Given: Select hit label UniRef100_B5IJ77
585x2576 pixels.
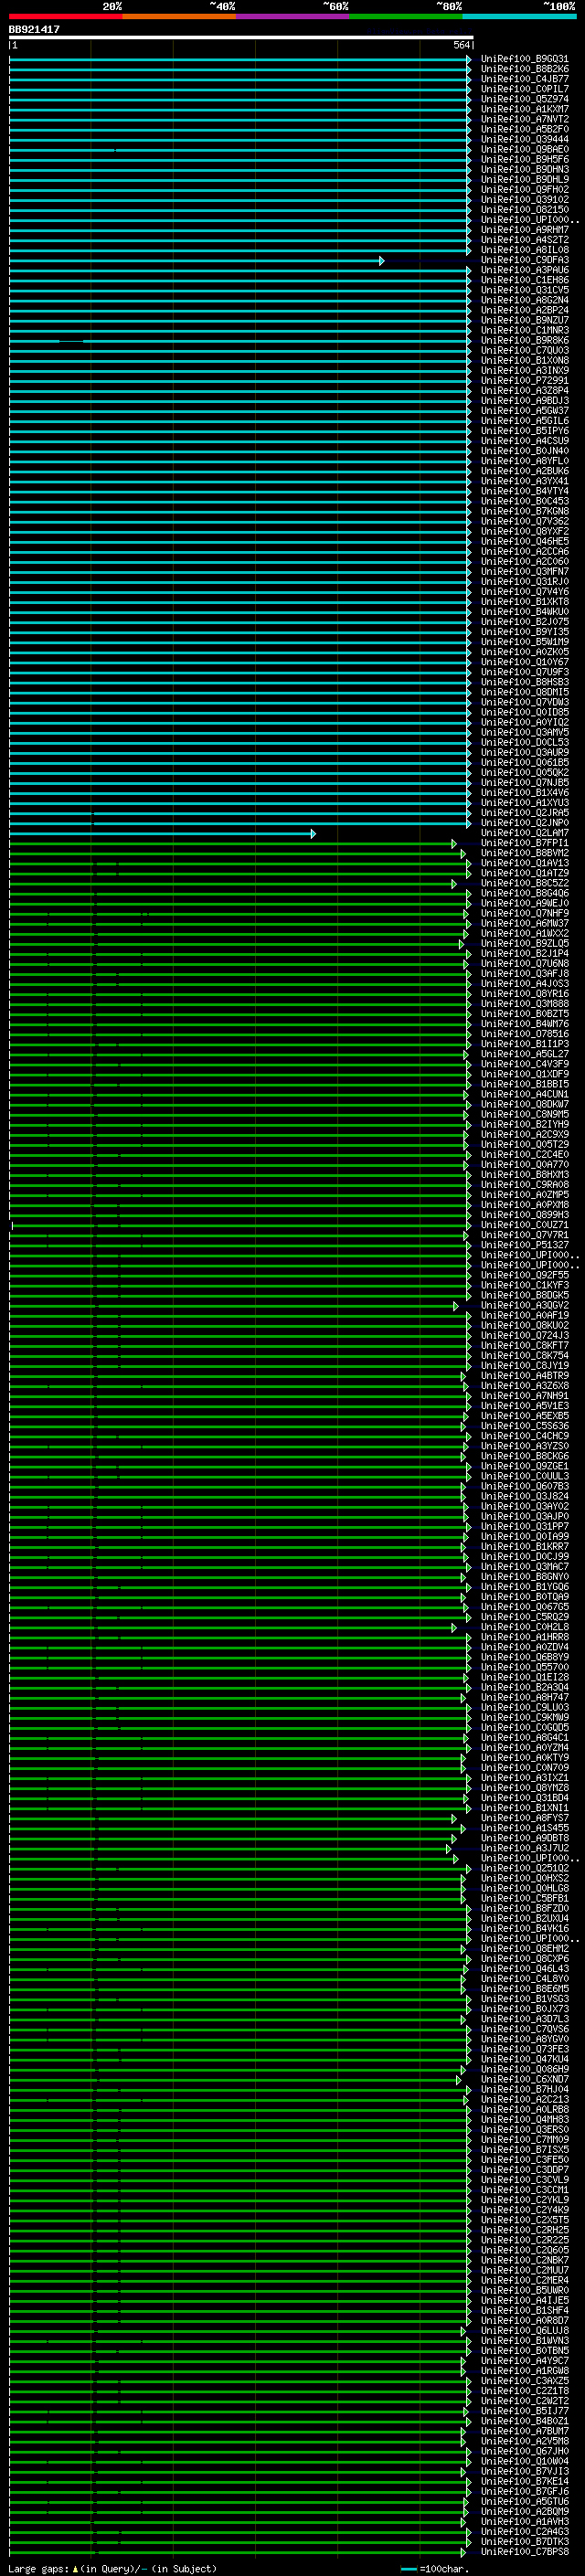Looking at the screenshot, I should pos(524,2411).
